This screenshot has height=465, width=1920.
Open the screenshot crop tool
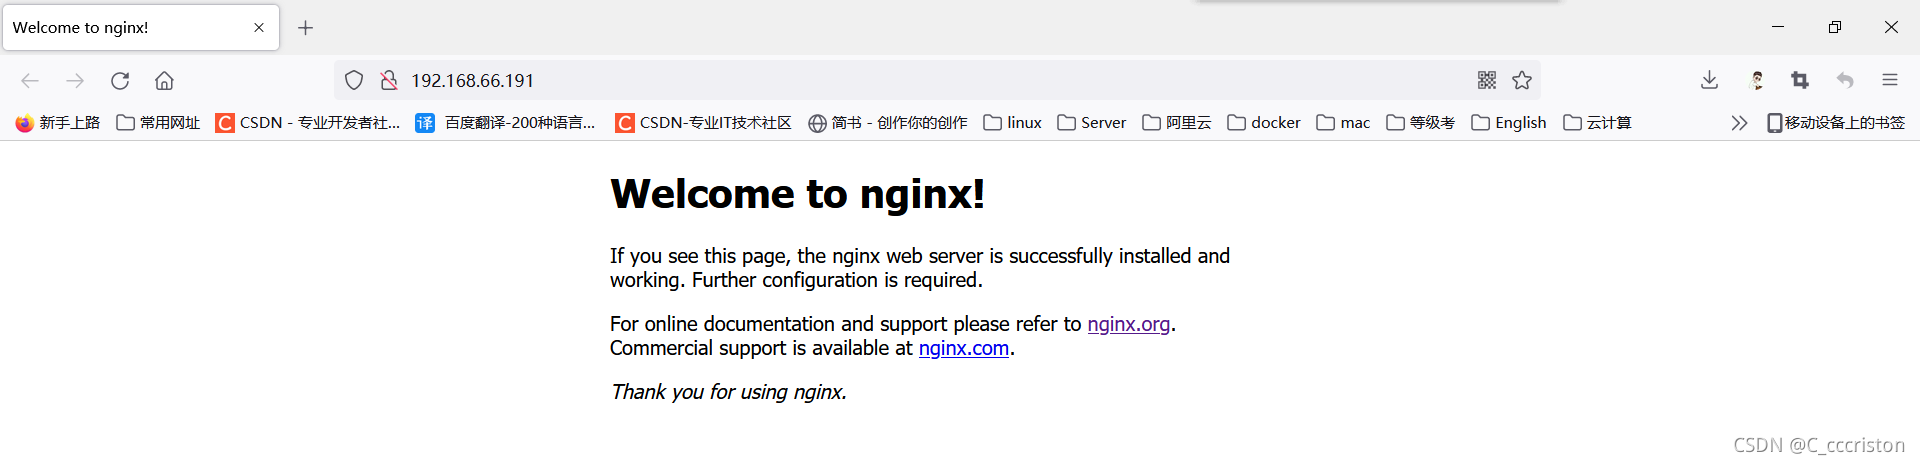[1800, 80]
